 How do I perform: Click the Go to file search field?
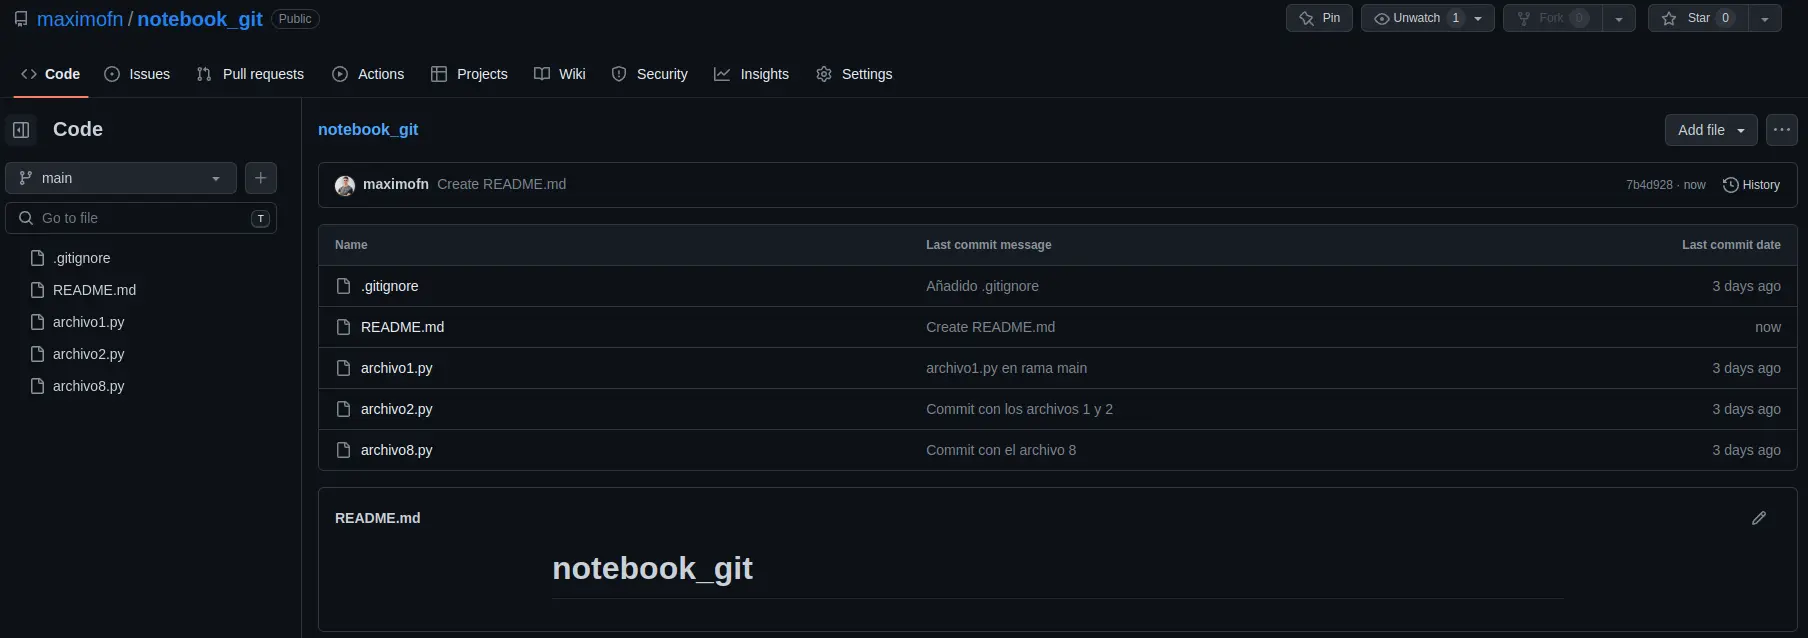(x=141, y=218)
